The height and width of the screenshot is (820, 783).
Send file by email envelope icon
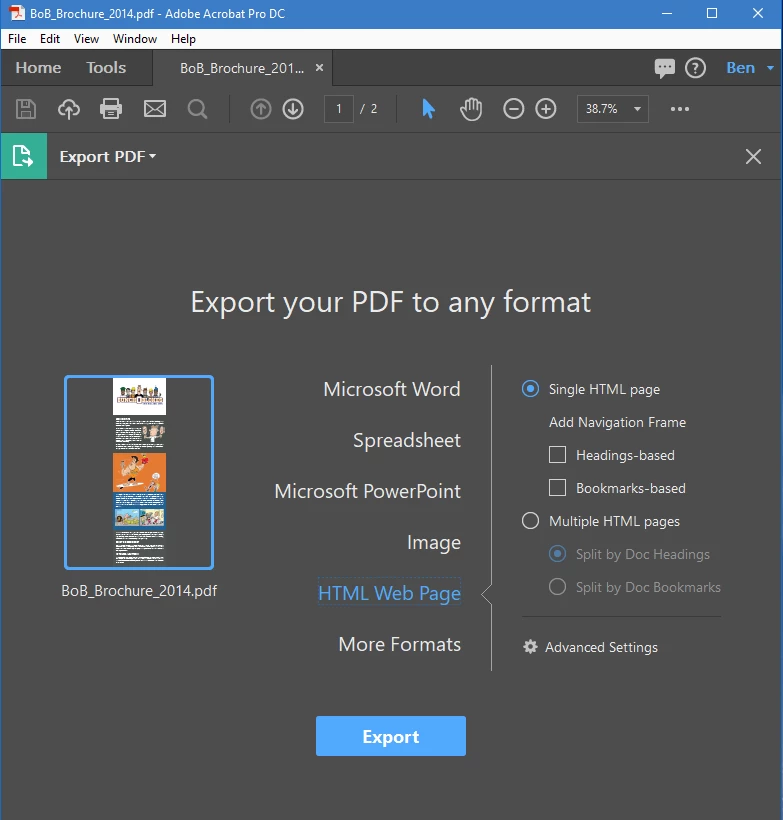(155, 109)
